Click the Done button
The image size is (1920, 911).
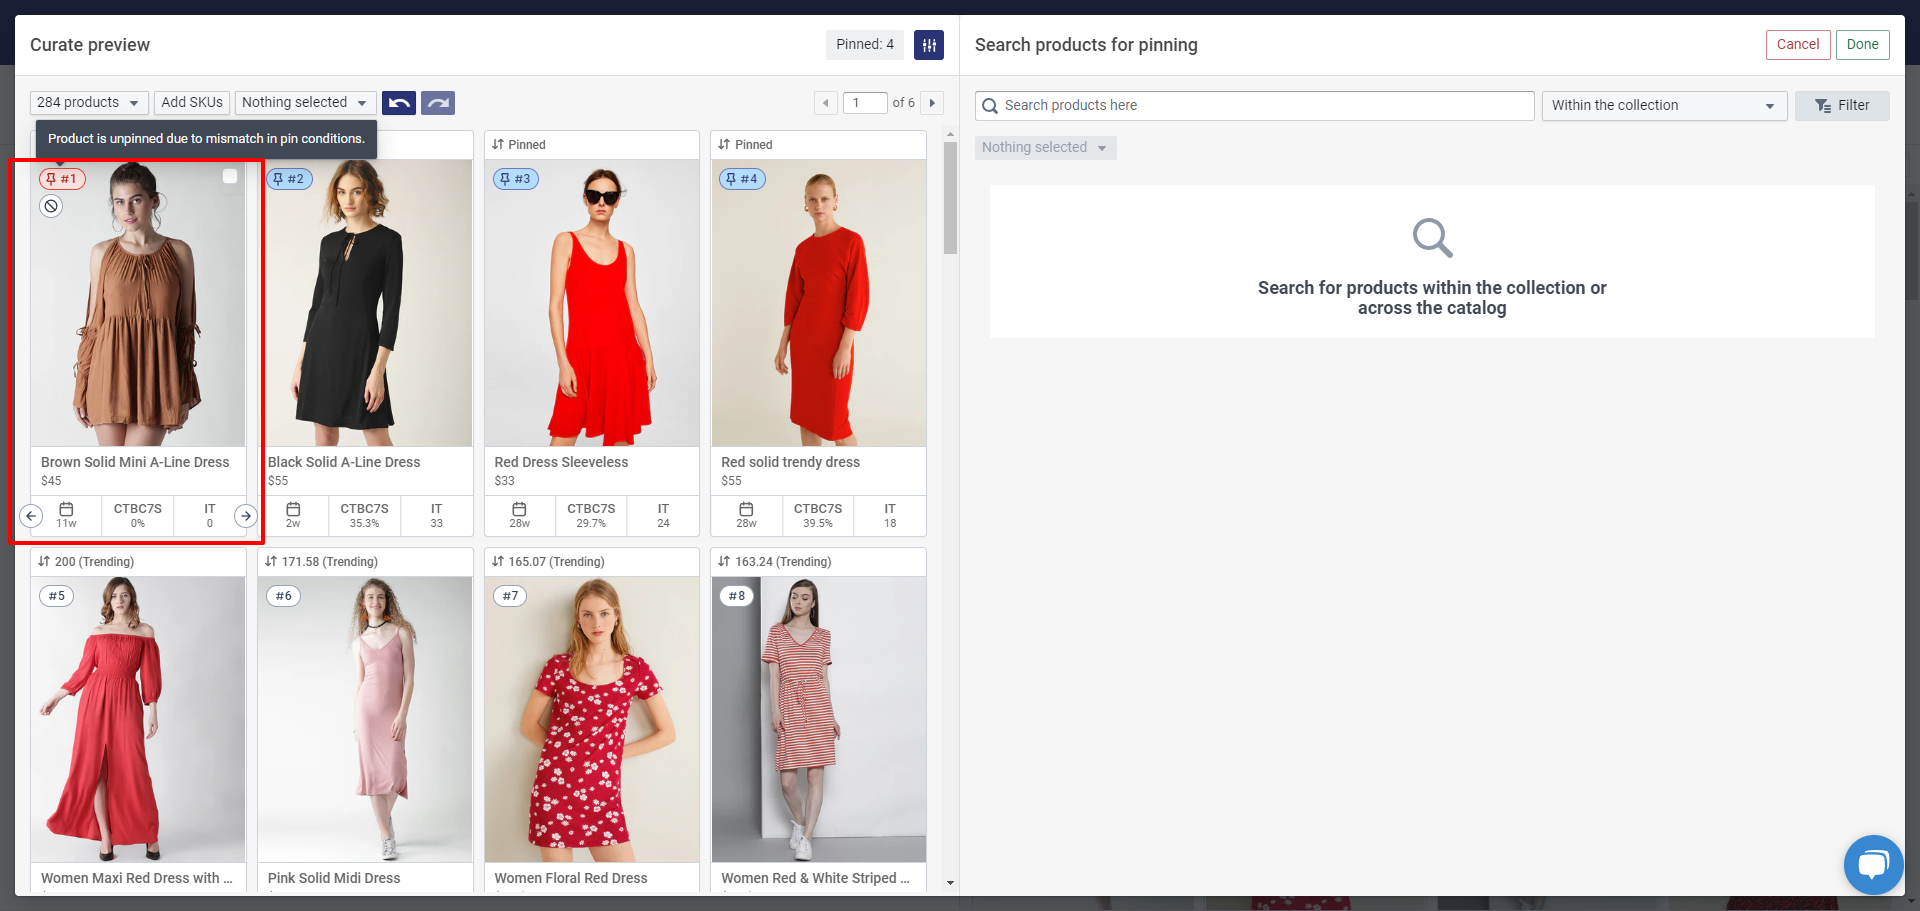coord(1862,45)
